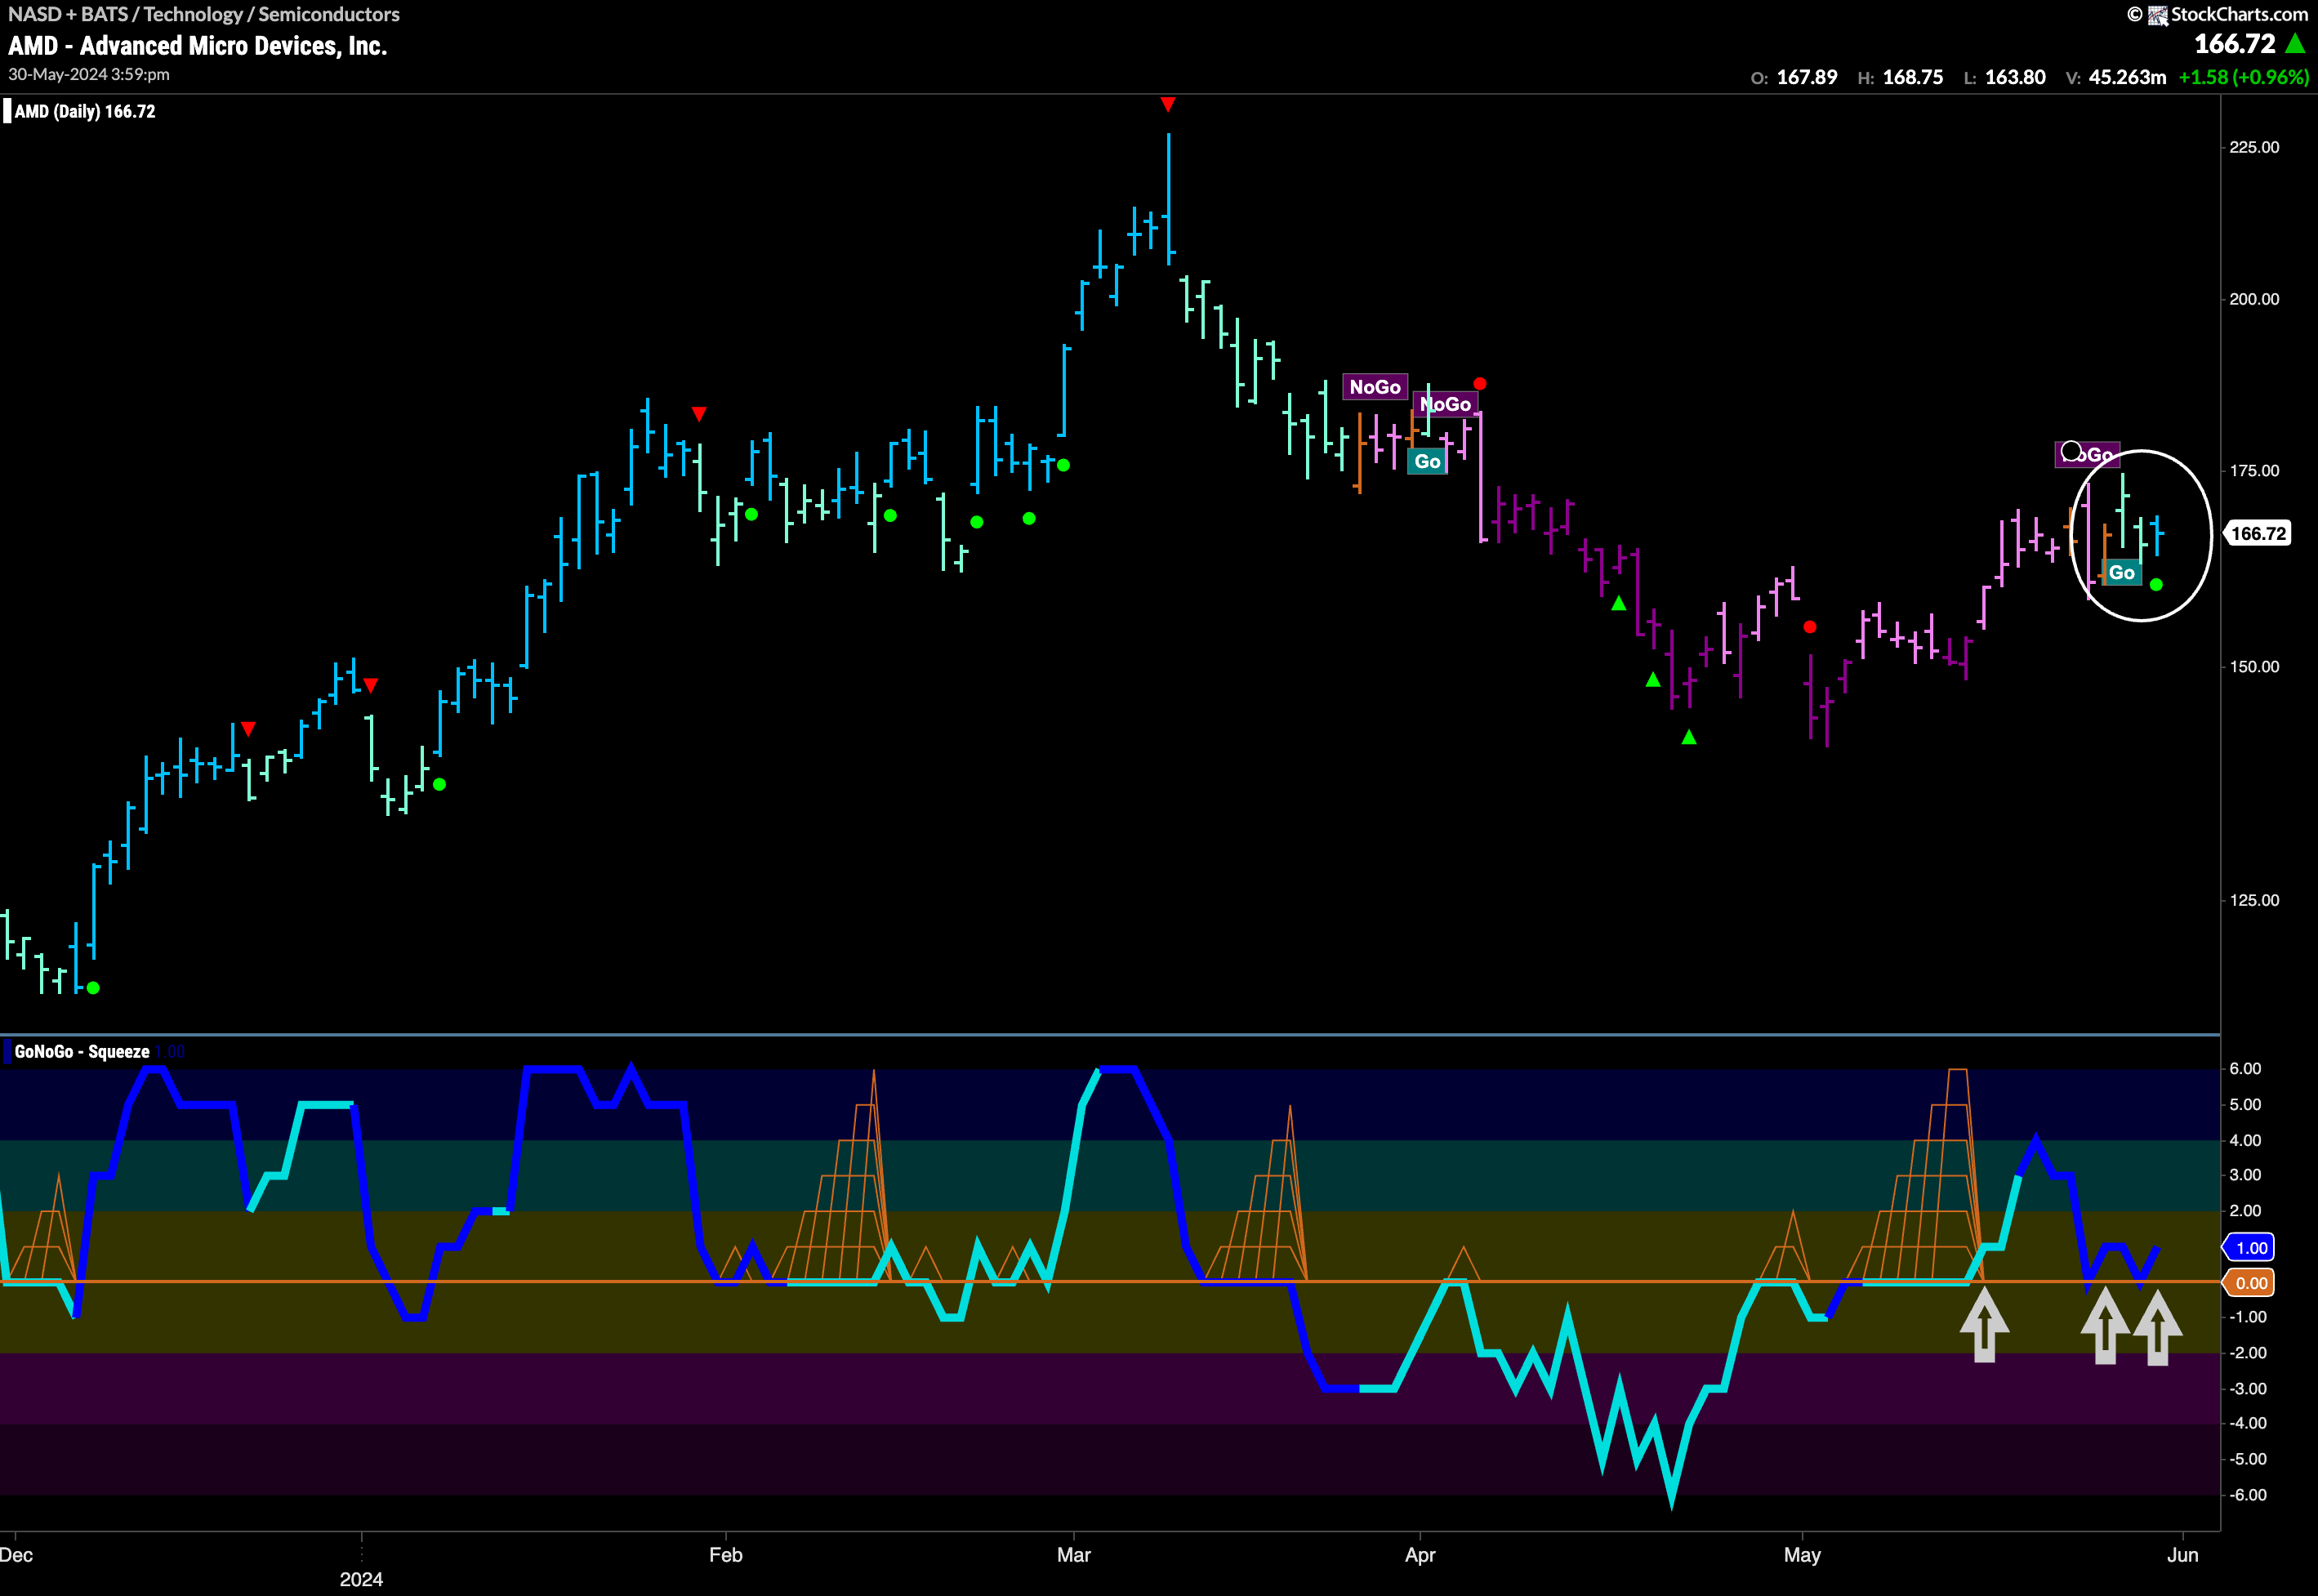Click the 6.00 oscillator axis label
2318x1596 pixels.
(x=2245, y=1069)
